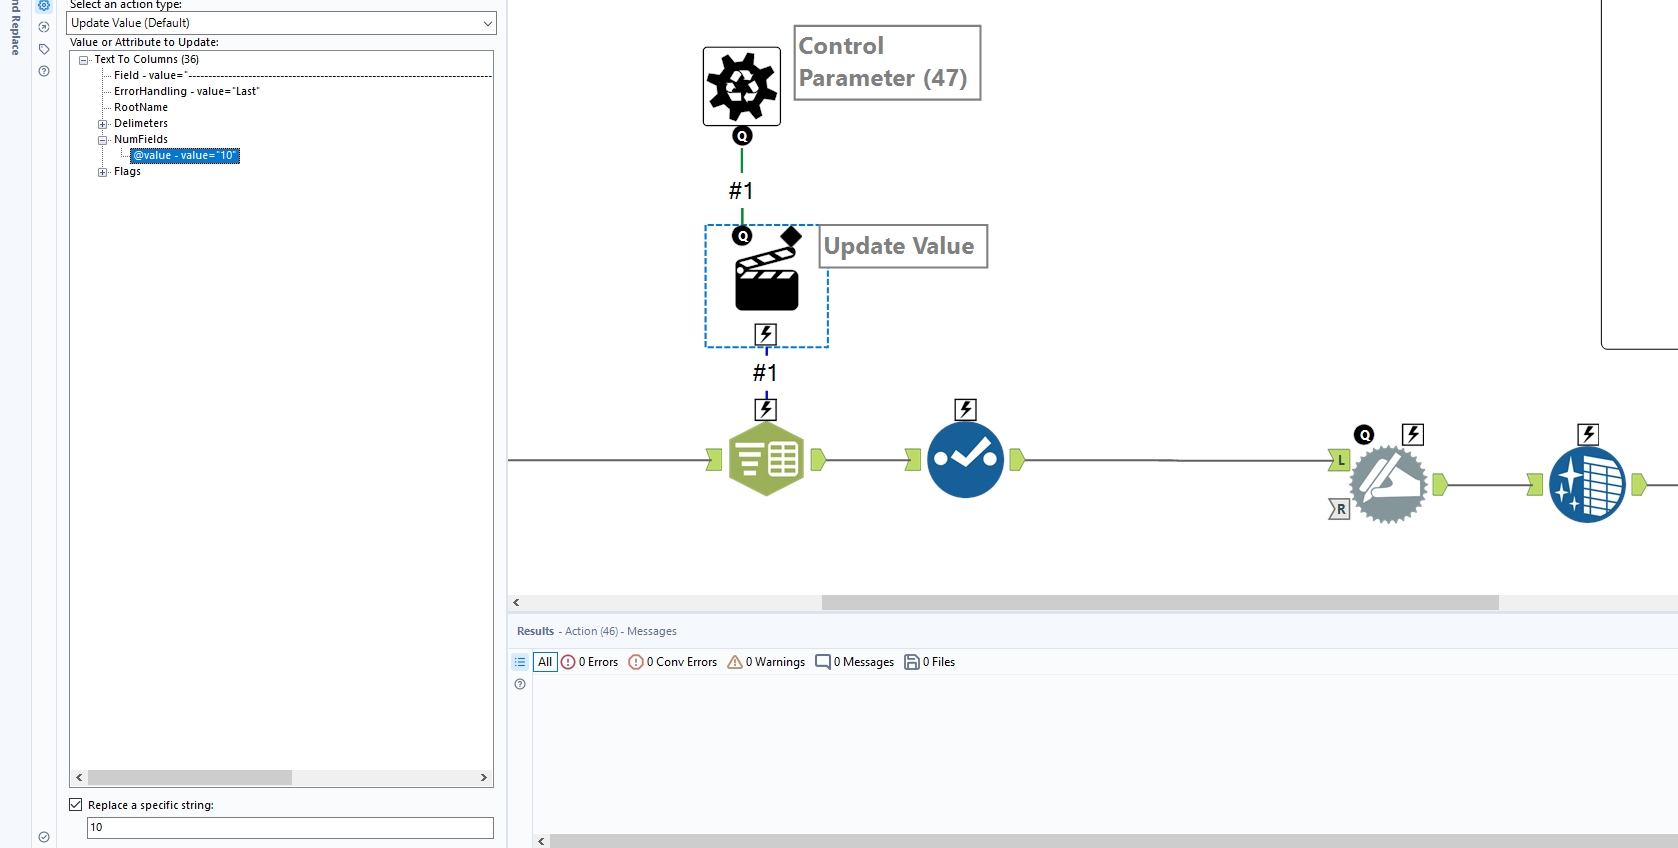Click #1 connection label below Action tool

coord(765,372)
